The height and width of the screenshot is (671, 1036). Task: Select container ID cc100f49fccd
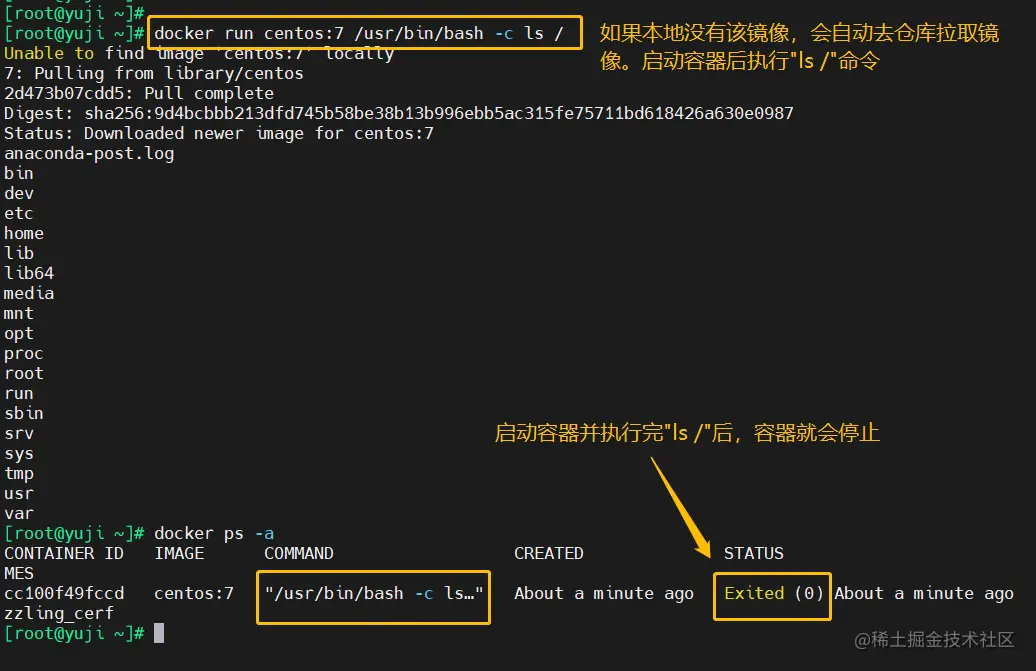pos(64,593)
